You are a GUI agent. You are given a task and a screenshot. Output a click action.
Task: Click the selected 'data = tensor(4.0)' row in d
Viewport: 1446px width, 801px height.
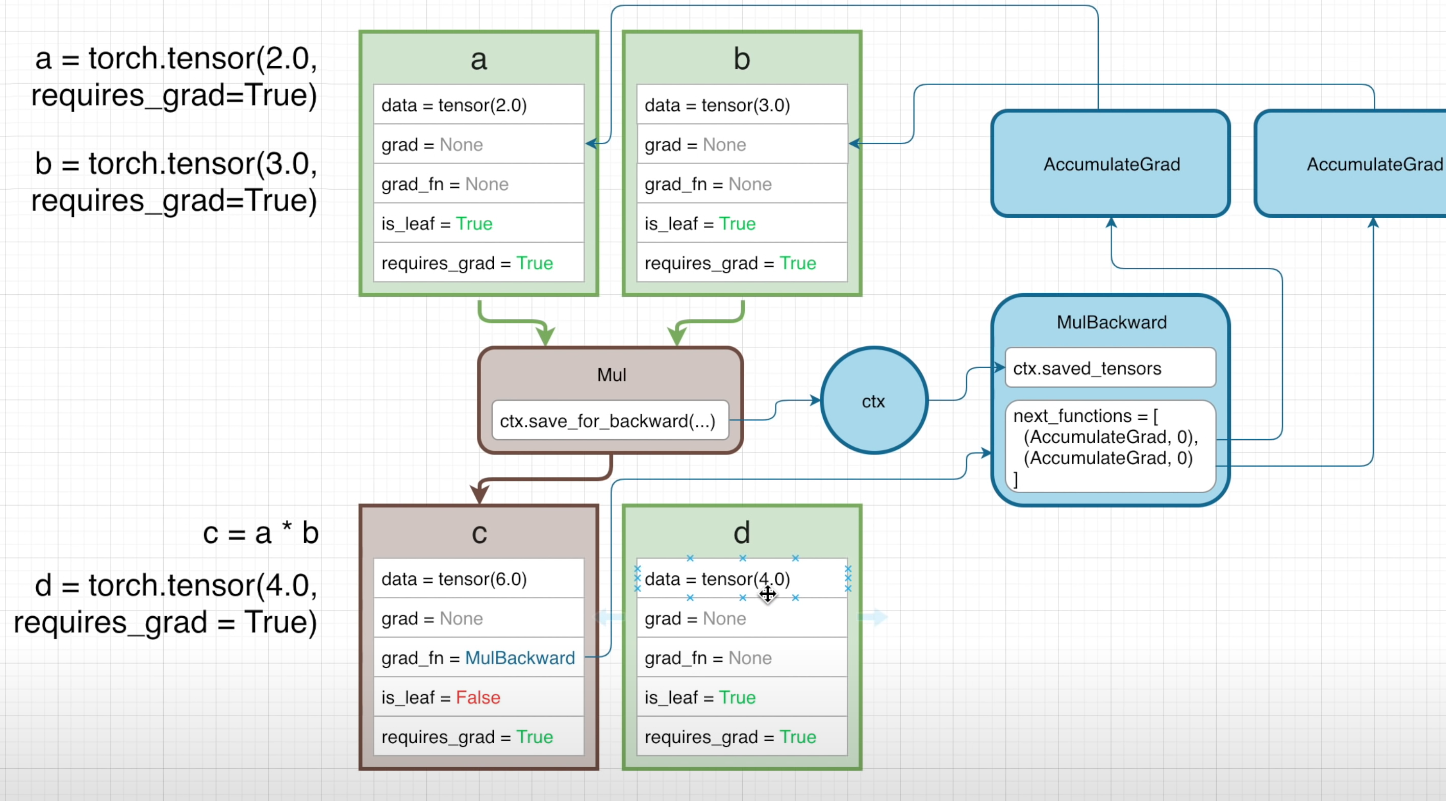pyautogui.click(x=742, y=579)
